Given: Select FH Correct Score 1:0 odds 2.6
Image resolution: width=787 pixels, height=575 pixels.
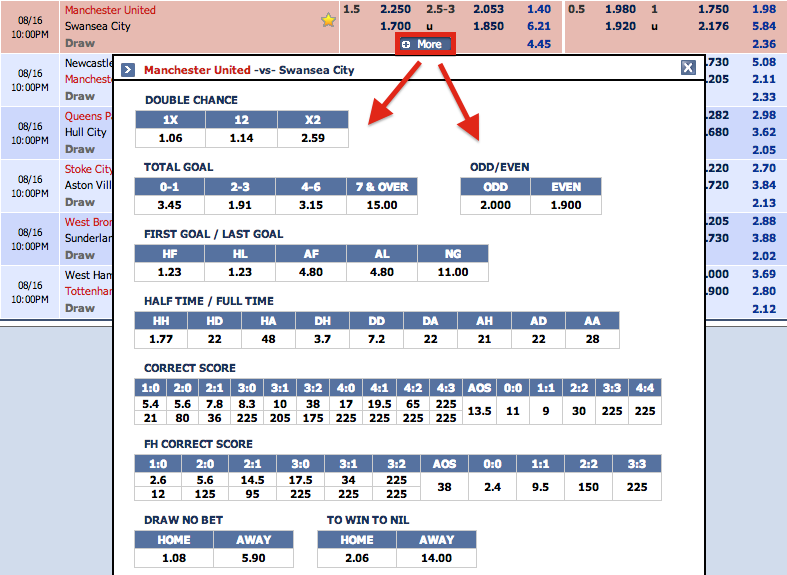Looking at the screenshot, I should [x=158, y=480].
